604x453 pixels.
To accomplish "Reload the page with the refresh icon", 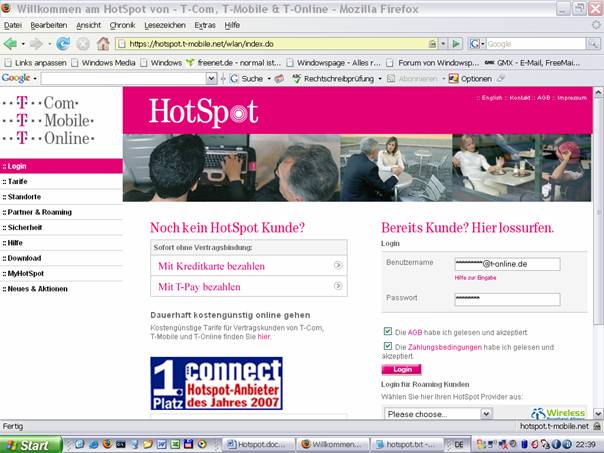I will click(x=63, y=44).
